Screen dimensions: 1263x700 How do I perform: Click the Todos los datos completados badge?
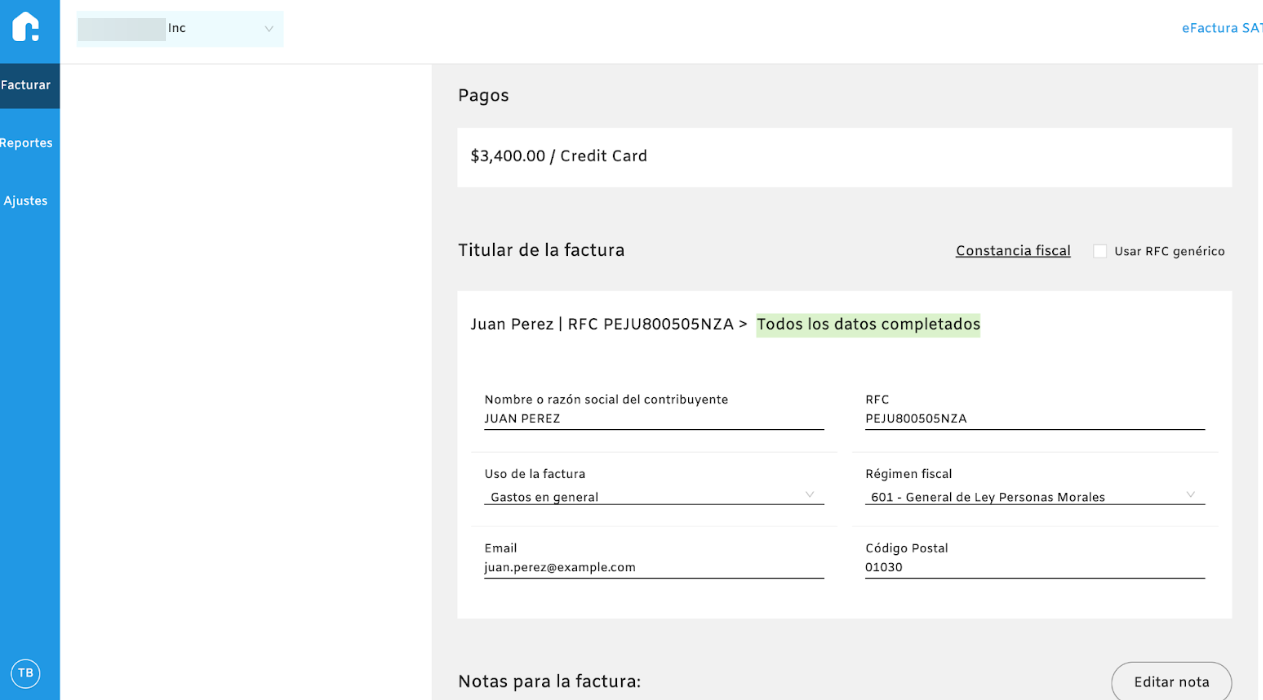click(x=868, y=324)
